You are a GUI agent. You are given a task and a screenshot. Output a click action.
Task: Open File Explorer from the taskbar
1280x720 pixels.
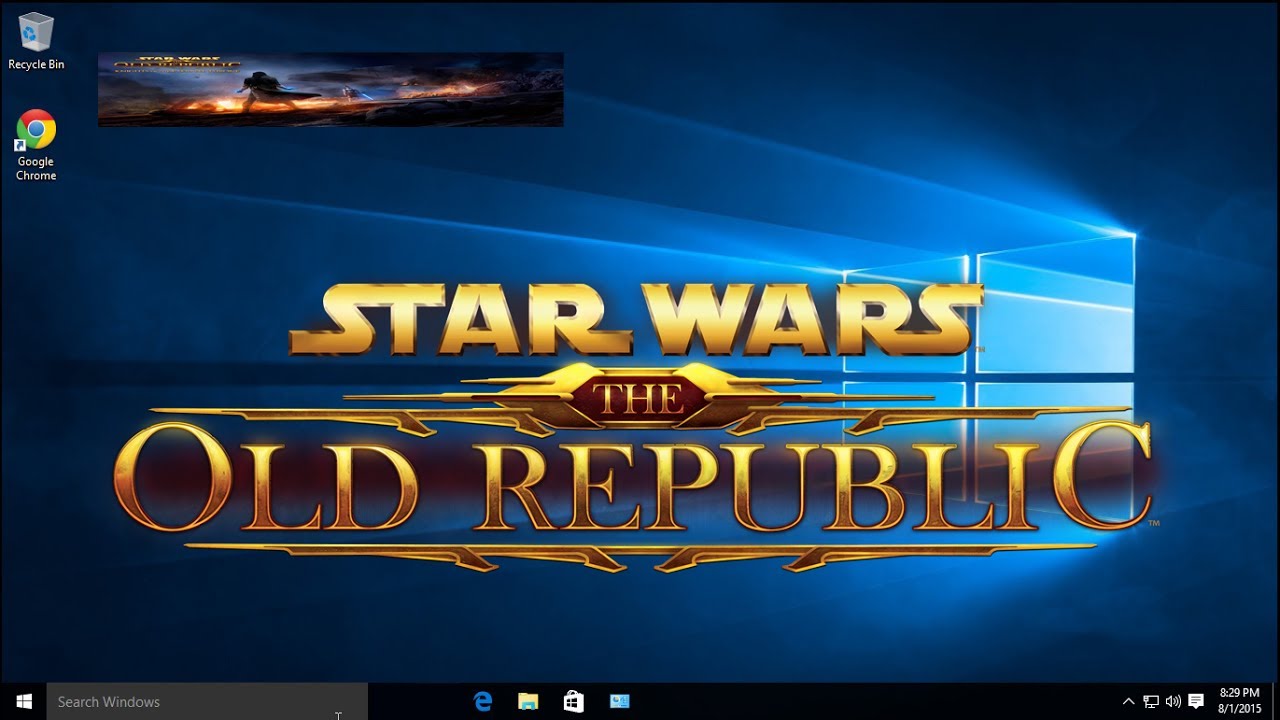pyautogui.click(x=528, y=701)
